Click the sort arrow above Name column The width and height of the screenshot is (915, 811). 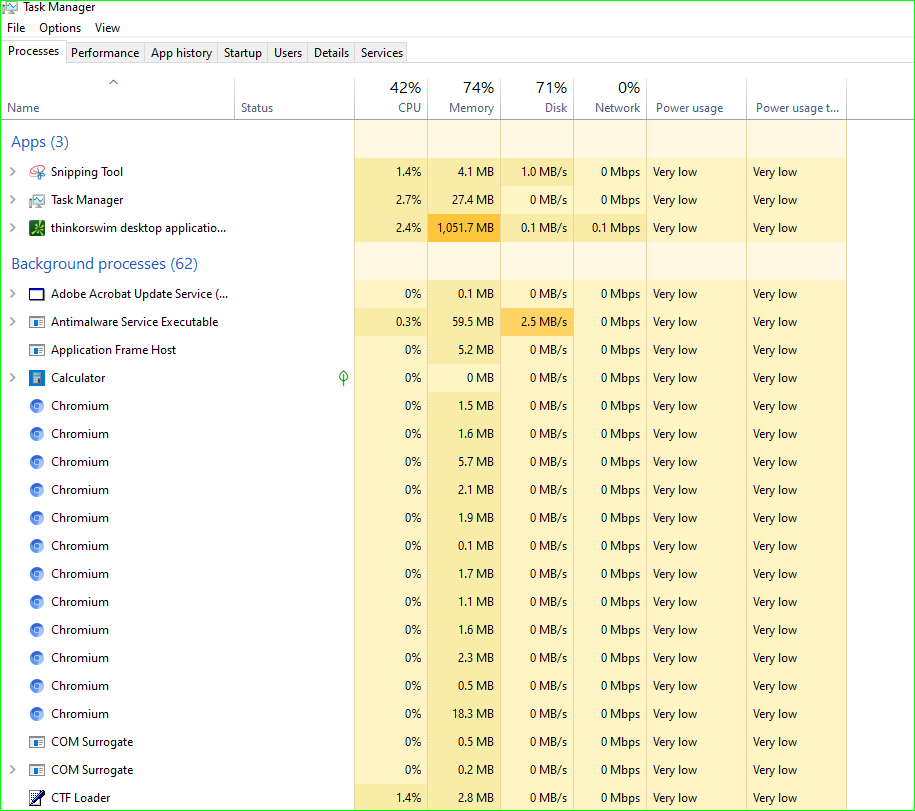click(x=114, y=82)
